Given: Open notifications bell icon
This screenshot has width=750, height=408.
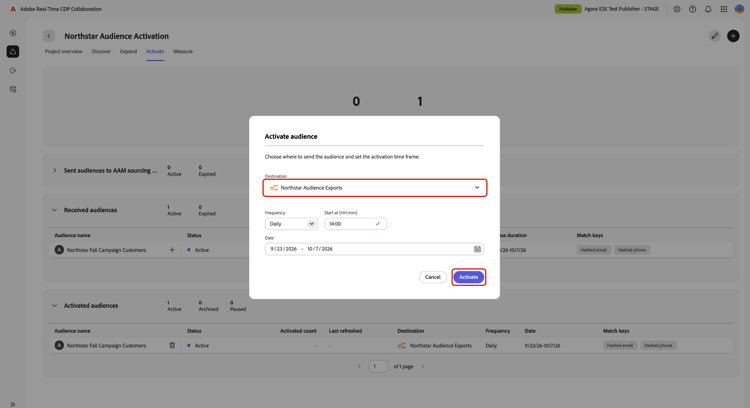Looking at the screenshot, I should coord(708,9).
